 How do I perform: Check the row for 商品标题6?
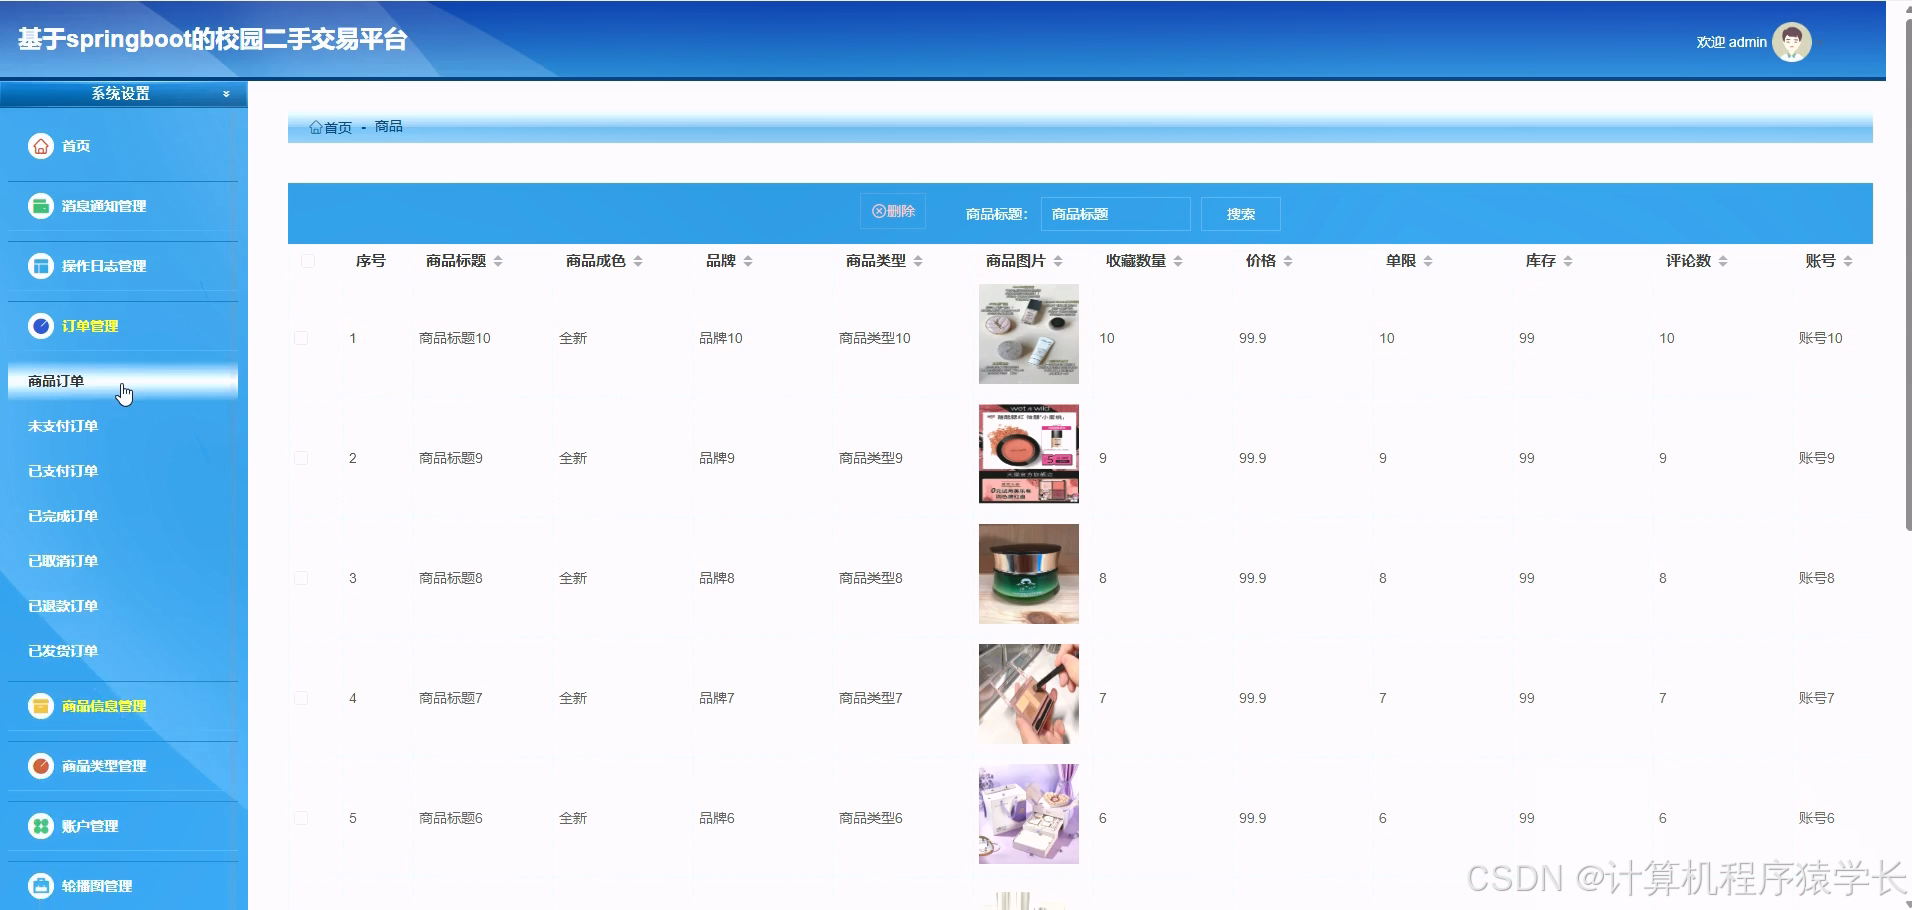pos(301,818)
